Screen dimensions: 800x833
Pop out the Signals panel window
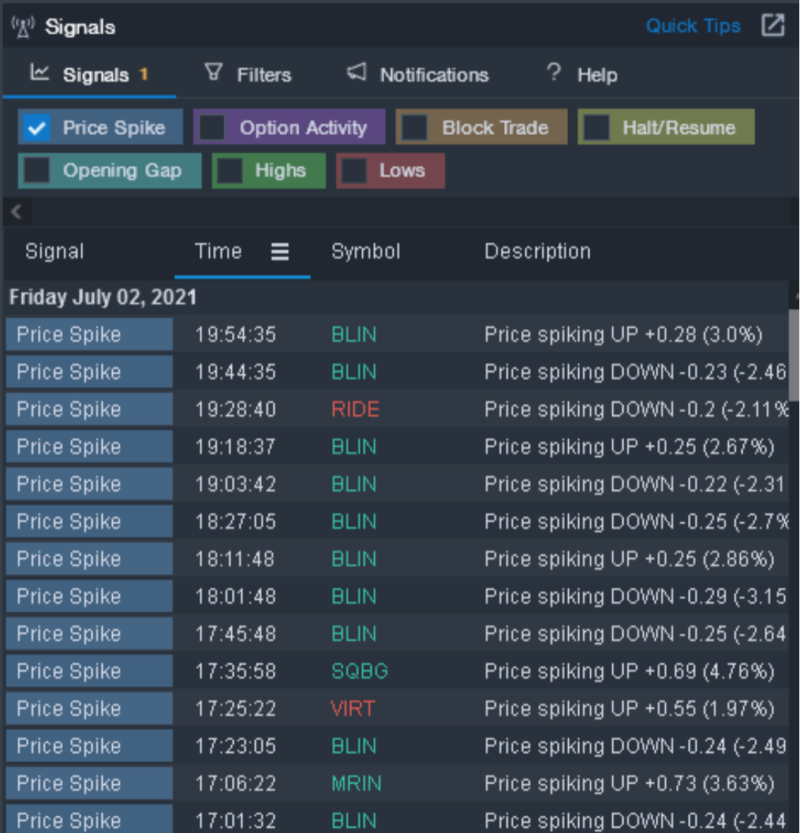click(x=772, y=26)
